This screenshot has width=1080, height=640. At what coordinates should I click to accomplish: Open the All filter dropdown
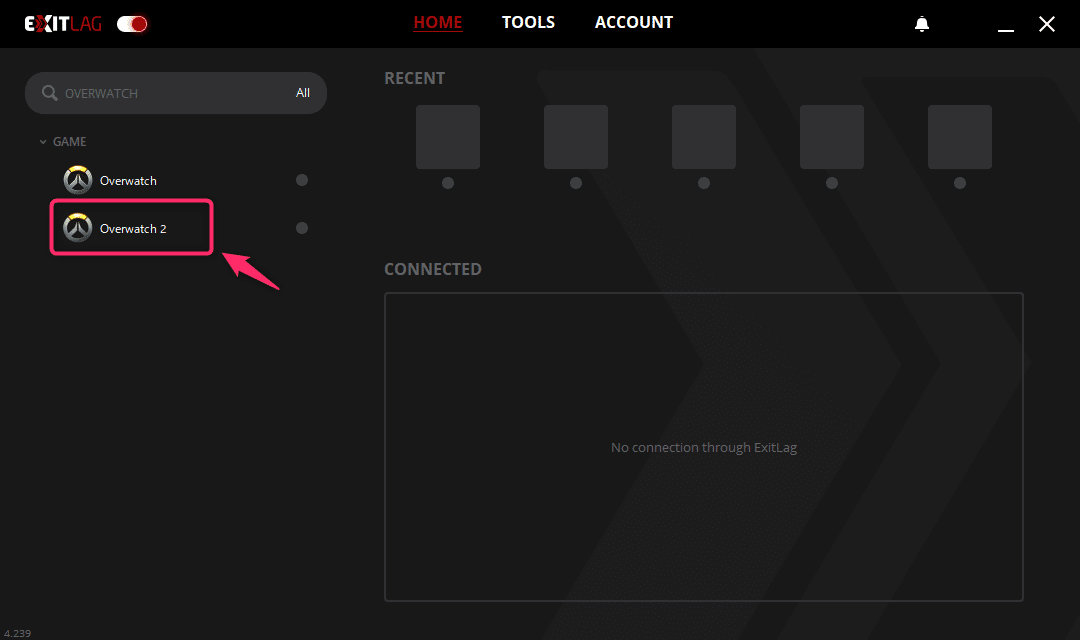pos(303,93)
